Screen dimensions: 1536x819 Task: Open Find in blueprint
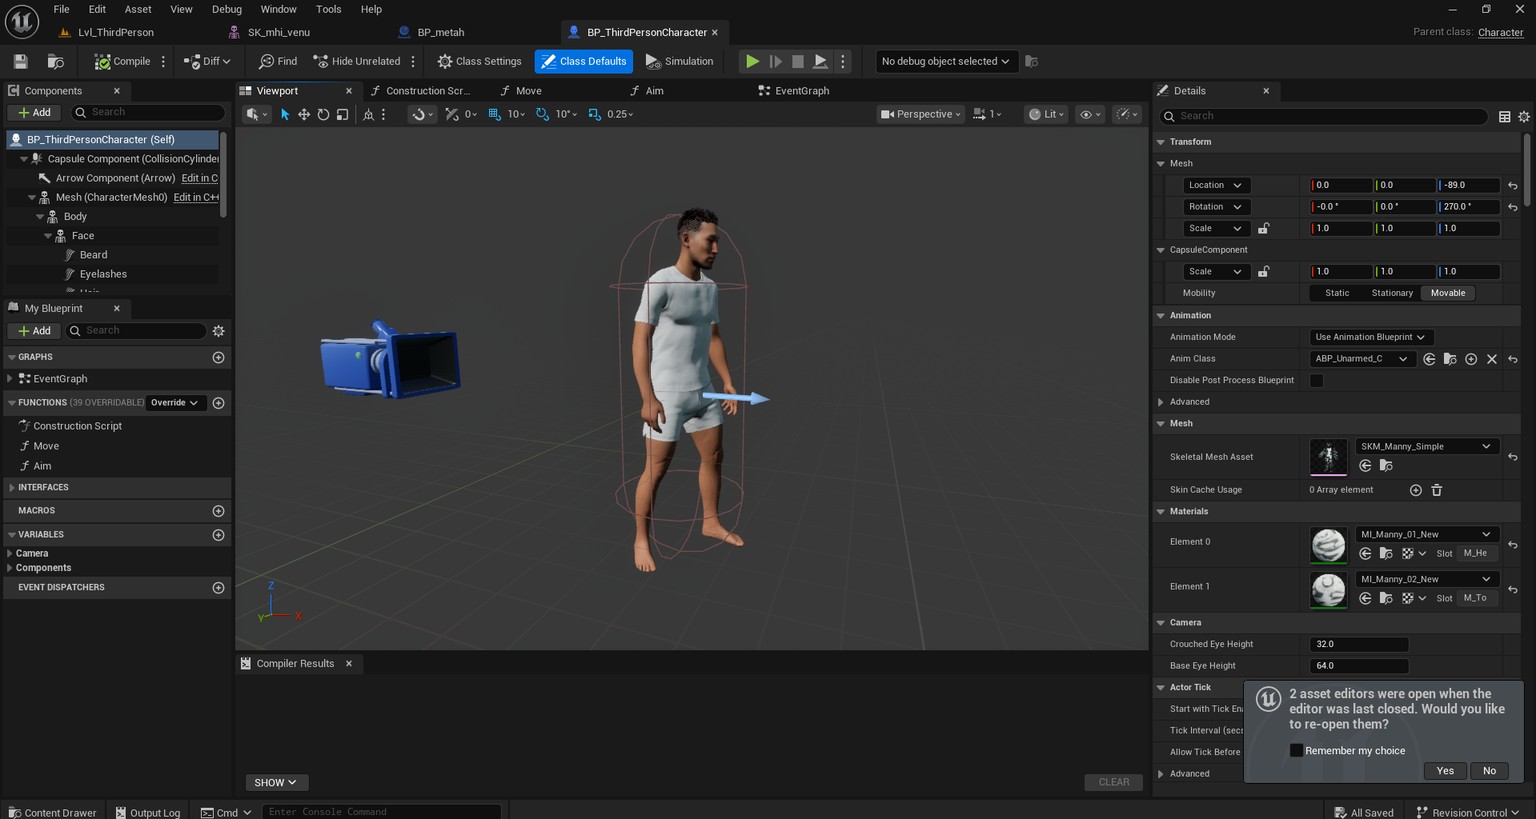click(x=278, y=61)
